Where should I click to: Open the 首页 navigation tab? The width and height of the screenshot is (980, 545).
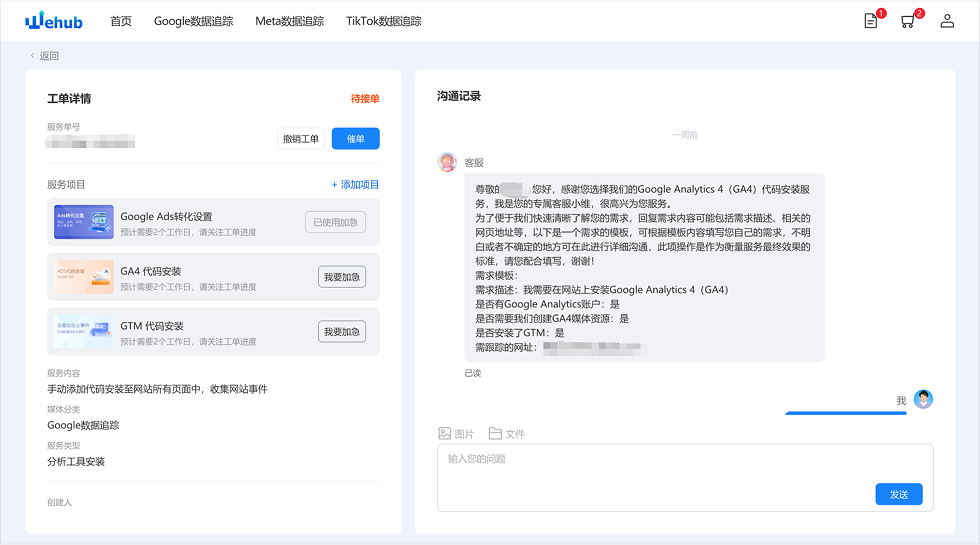pos(120,21)
